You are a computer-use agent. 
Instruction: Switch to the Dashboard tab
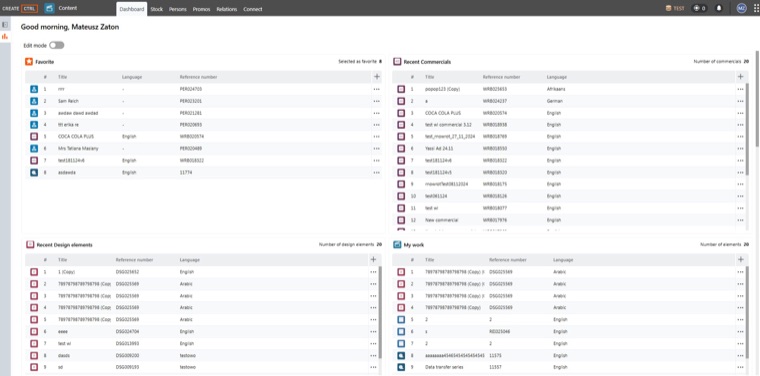(x=132, y=9)
